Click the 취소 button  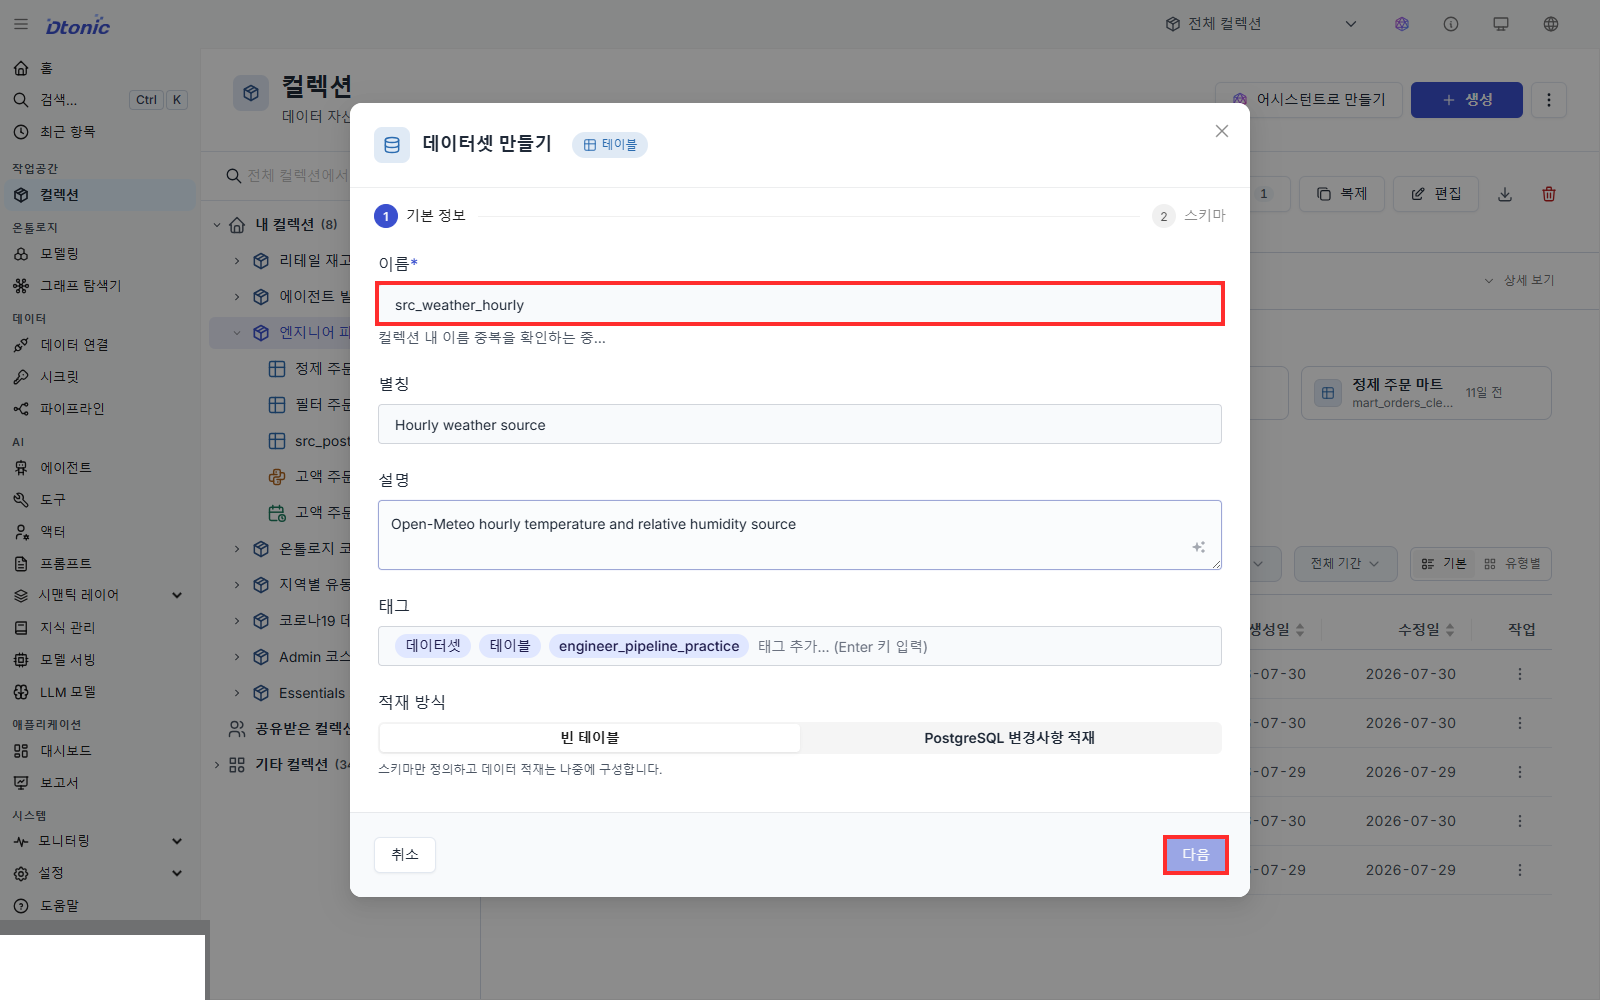[x=405, y=855]
